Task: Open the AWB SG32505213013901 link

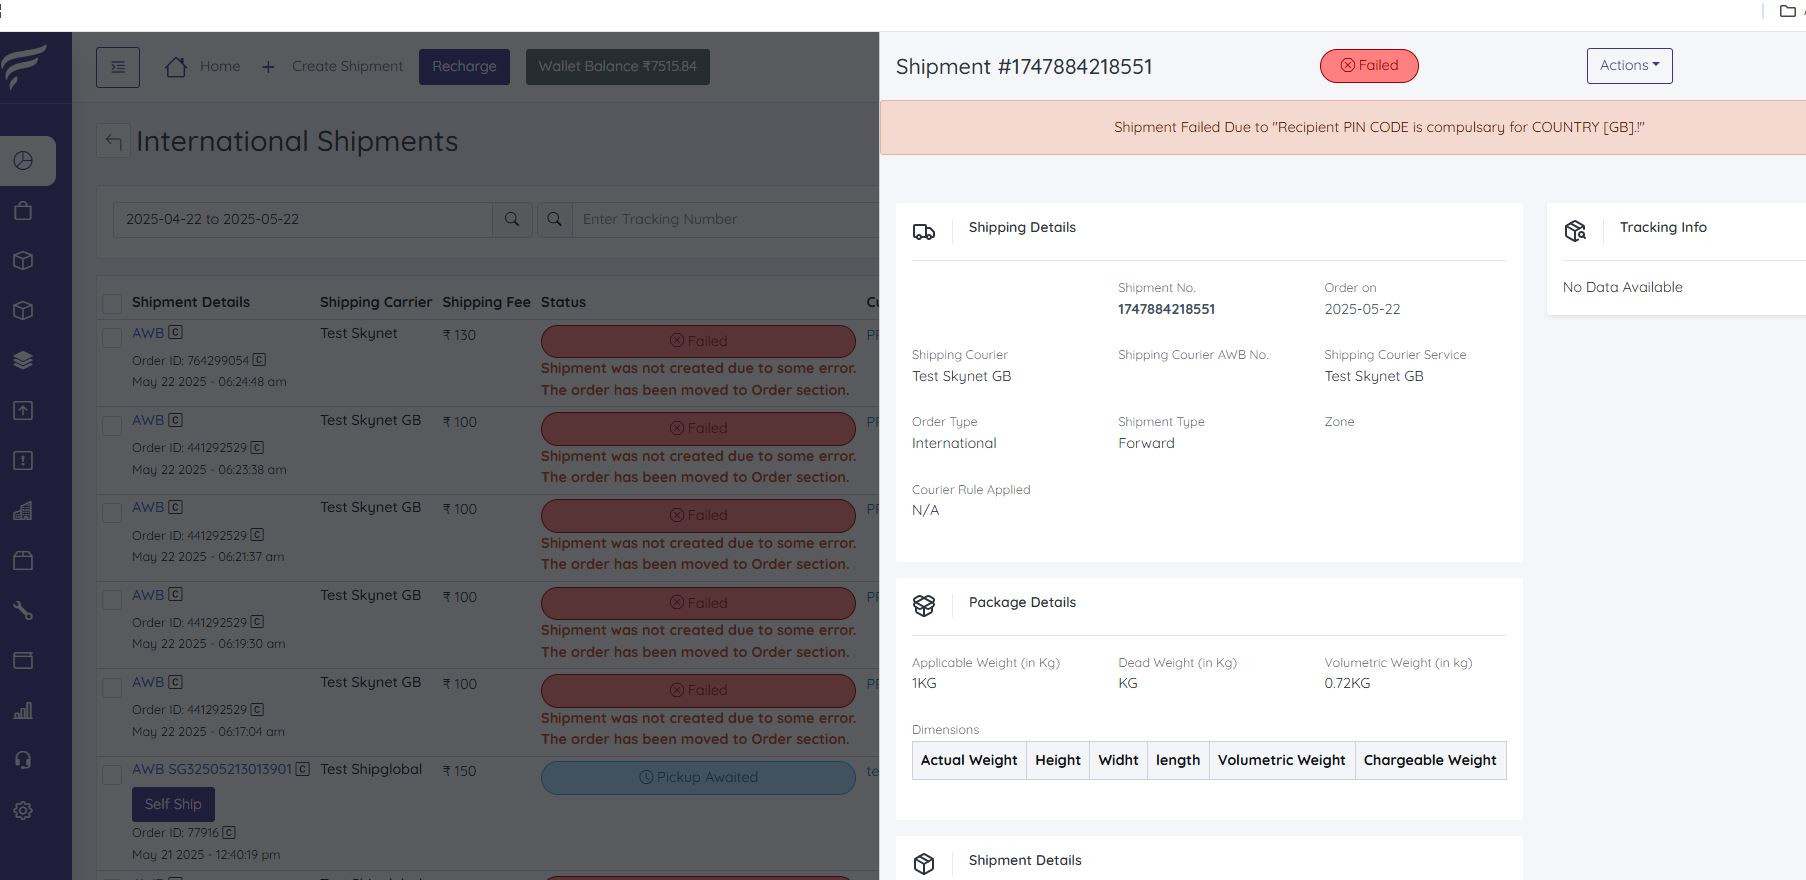Action: (x=212, y=769)
